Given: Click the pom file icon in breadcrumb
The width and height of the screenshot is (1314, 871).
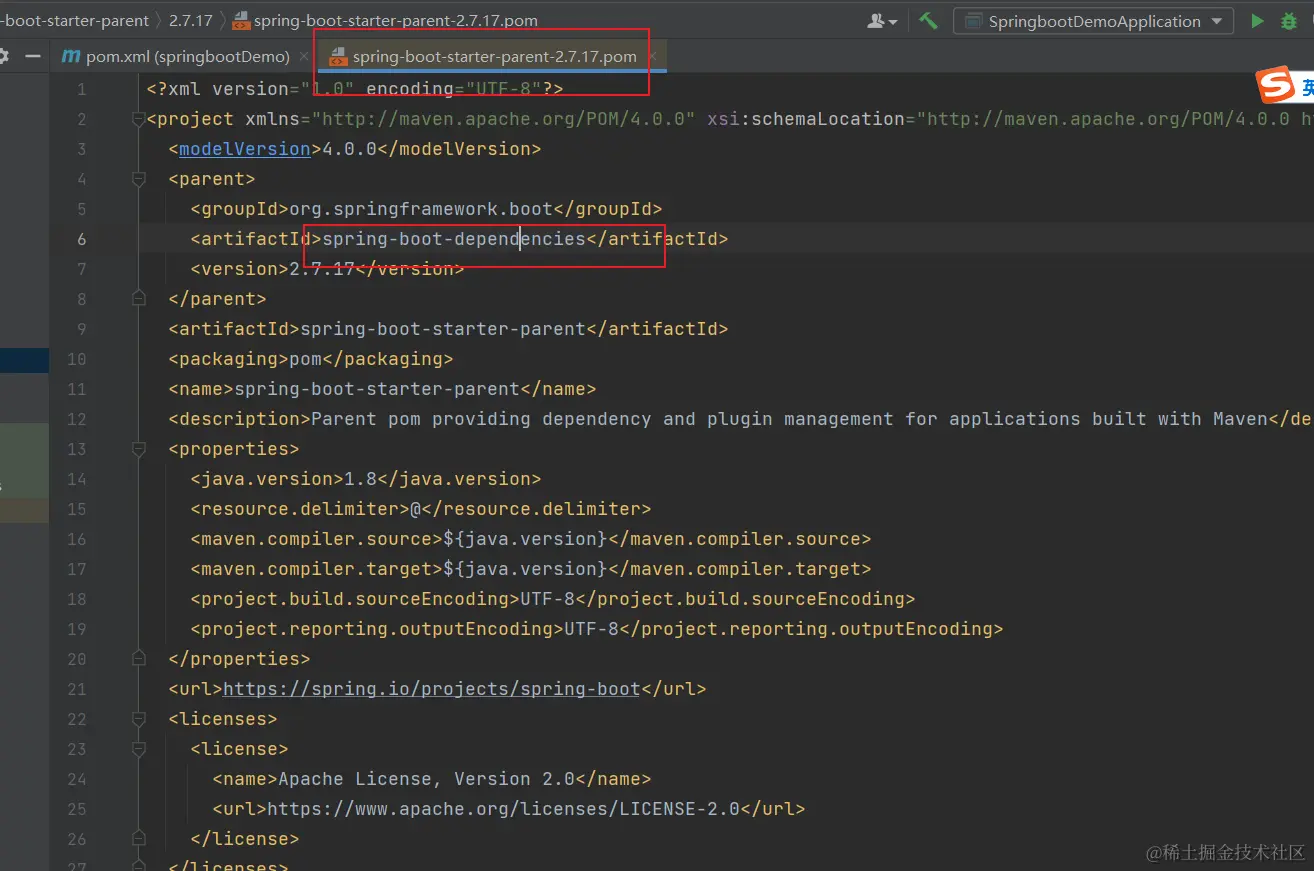Looking at the screenshot, I should 241,21.
